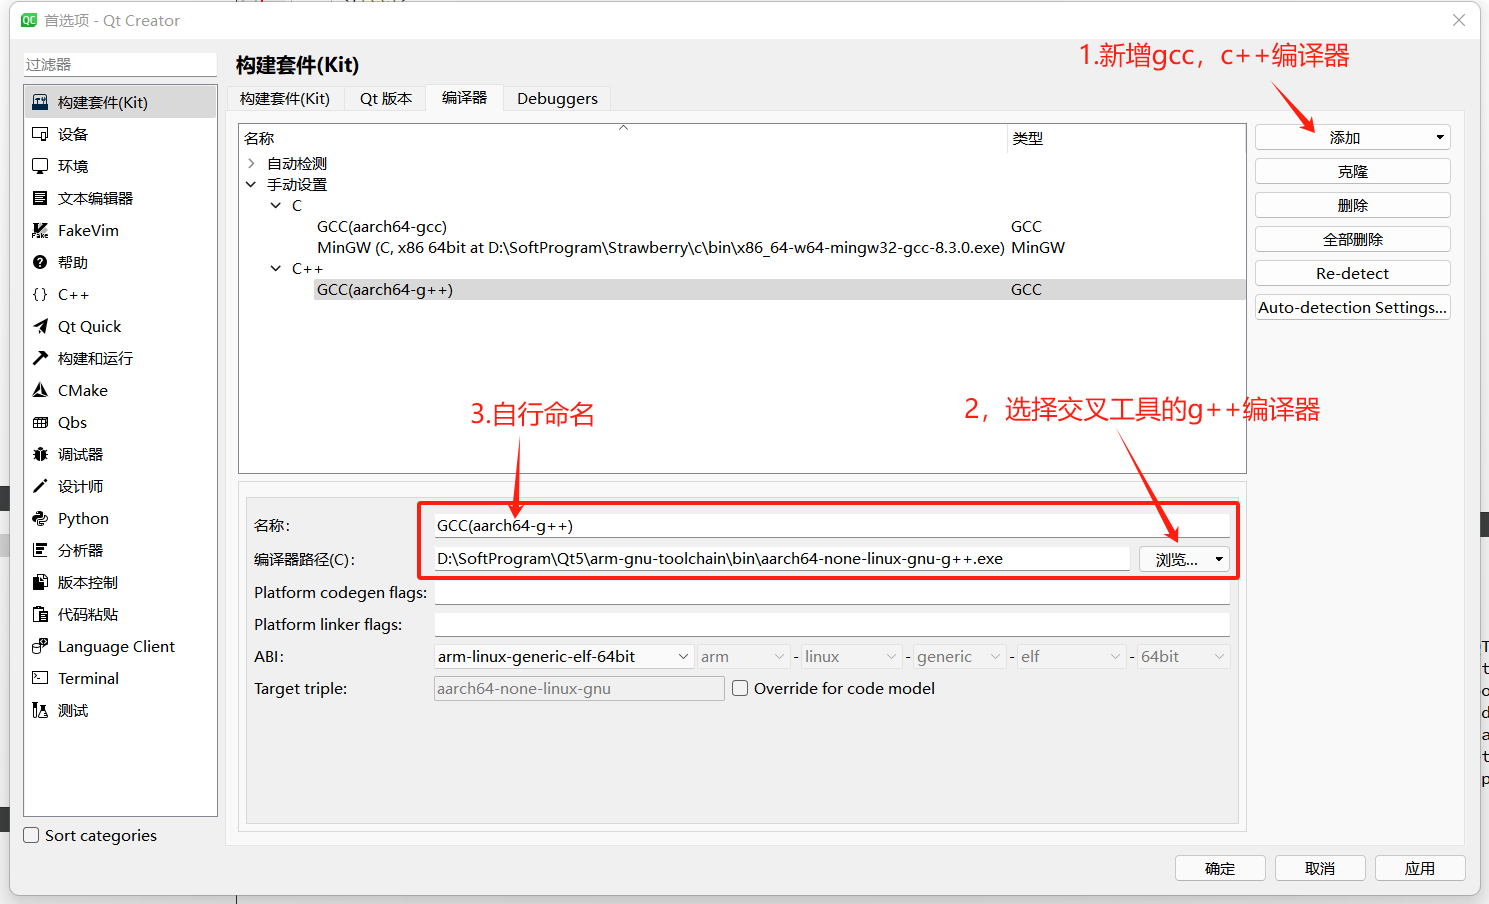Switch to the Qt 版本 tab

click(x=386, y=98)
